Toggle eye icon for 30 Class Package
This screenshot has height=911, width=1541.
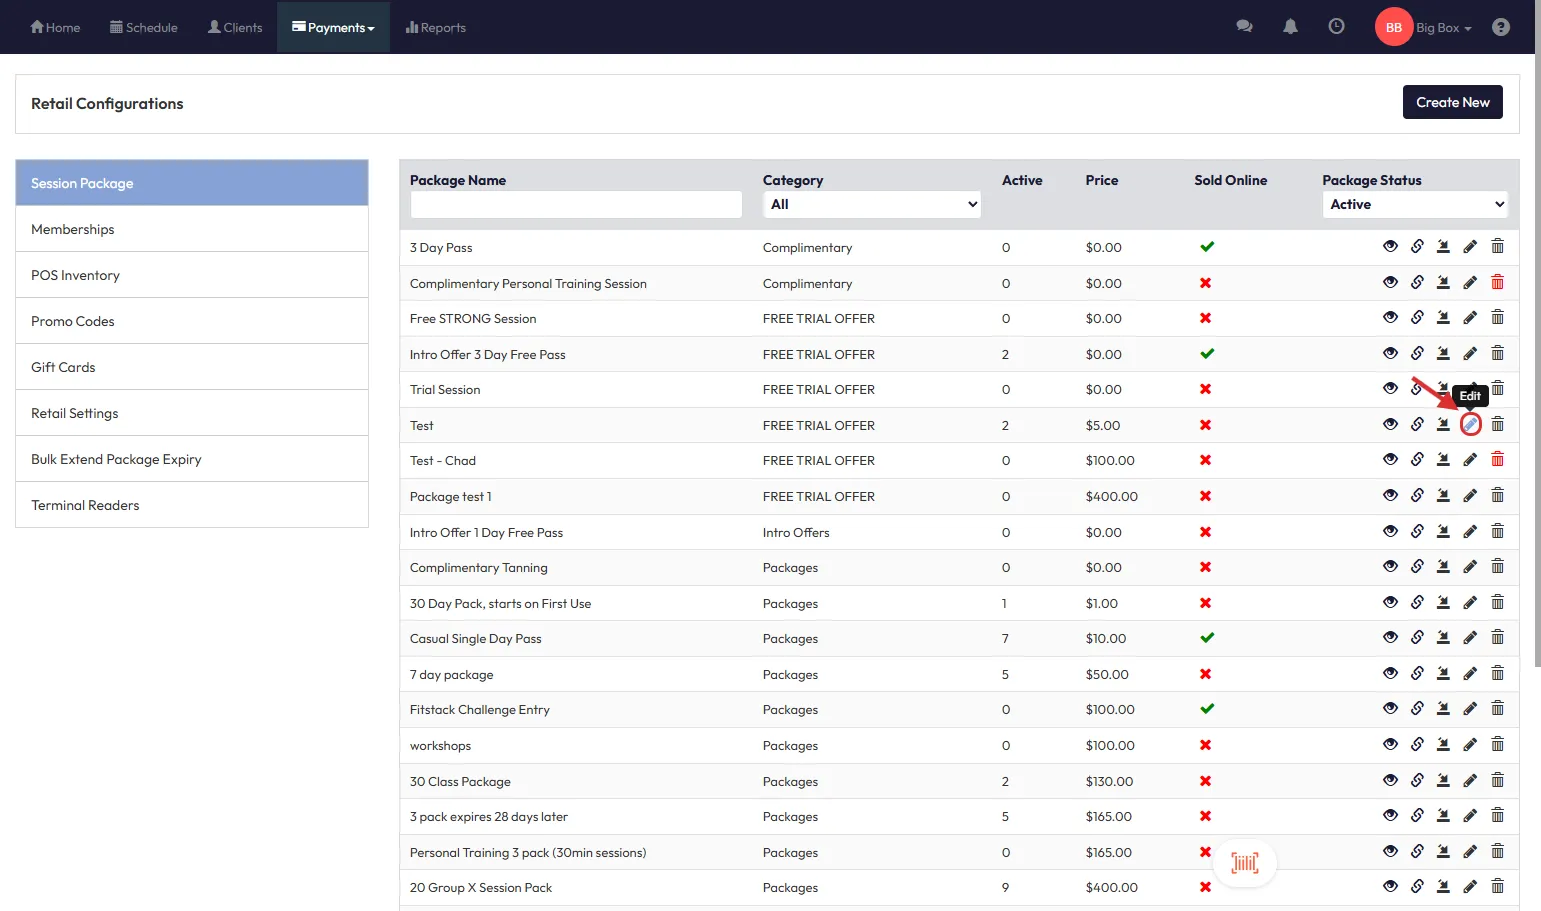(1390, 781)
